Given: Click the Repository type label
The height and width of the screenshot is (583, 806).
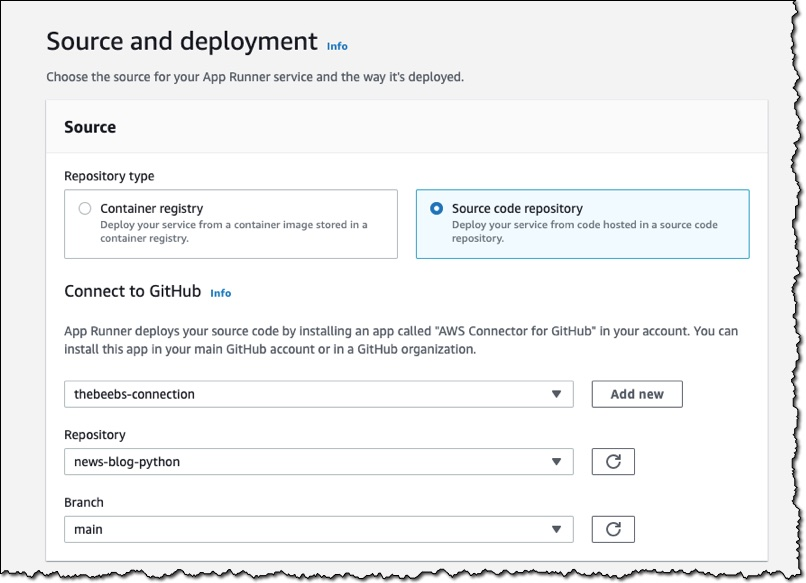Looking at the screenshot, I should [x=109, y=176].
